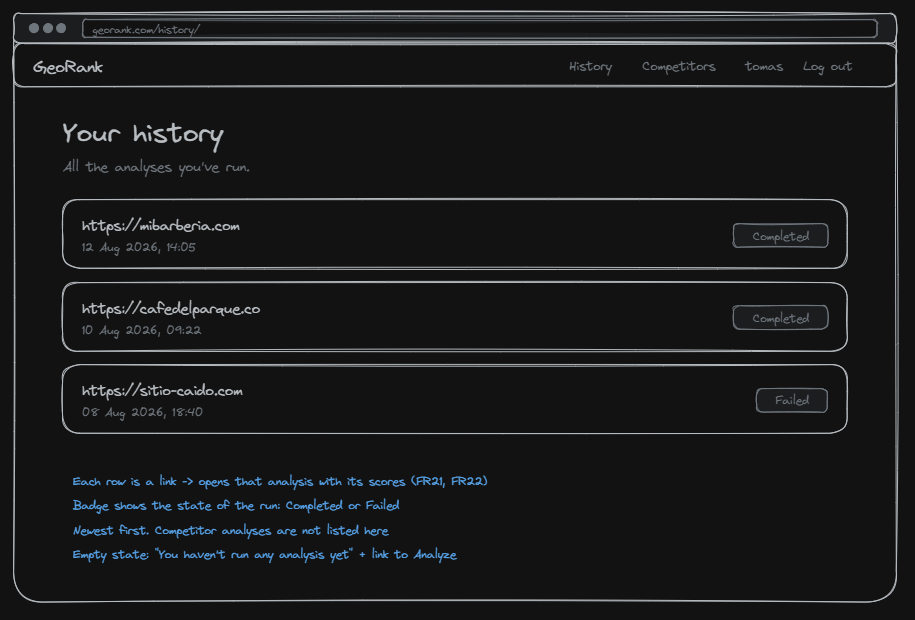
Task: Click the Your history heading
Action: coord(143,135)
